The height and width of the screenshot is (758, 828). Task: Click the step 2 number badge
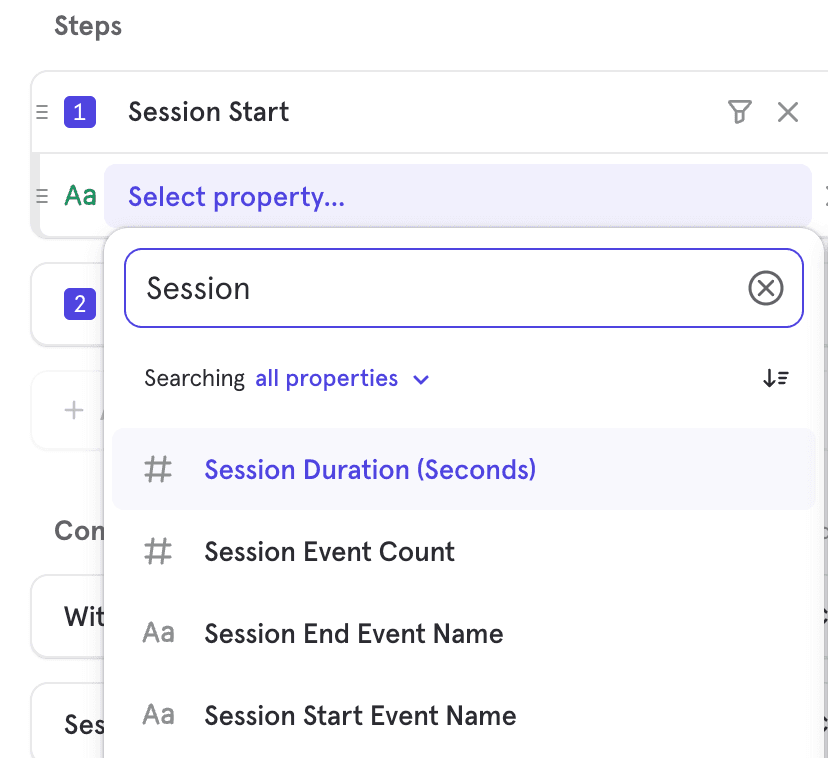tap(80, 304)
